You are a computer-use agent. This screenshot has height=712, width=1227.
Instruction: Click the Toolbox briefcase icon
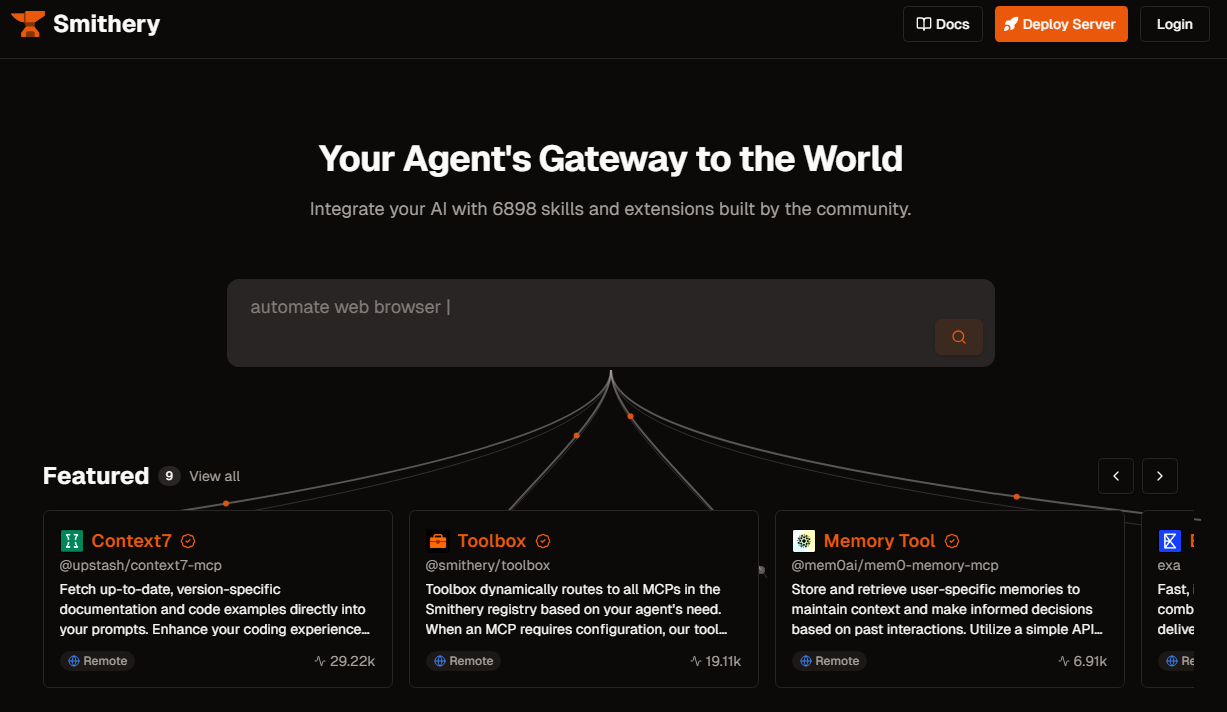(437, 541)
